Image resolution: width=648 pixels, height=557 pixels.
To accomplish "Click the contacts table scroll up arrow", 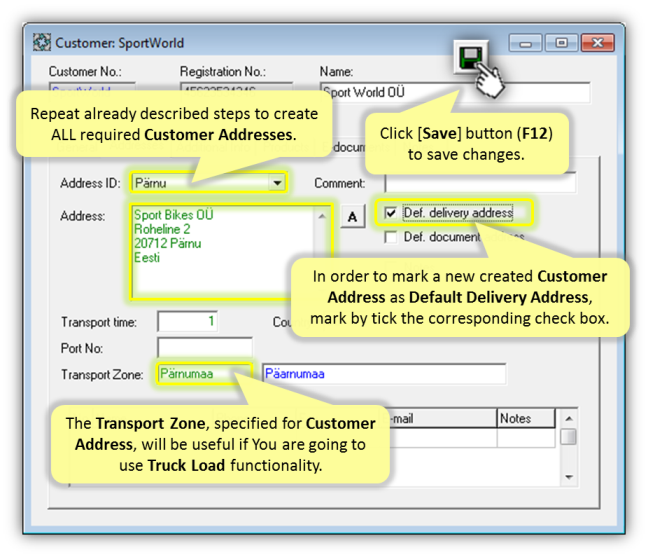I will (569, 418).
